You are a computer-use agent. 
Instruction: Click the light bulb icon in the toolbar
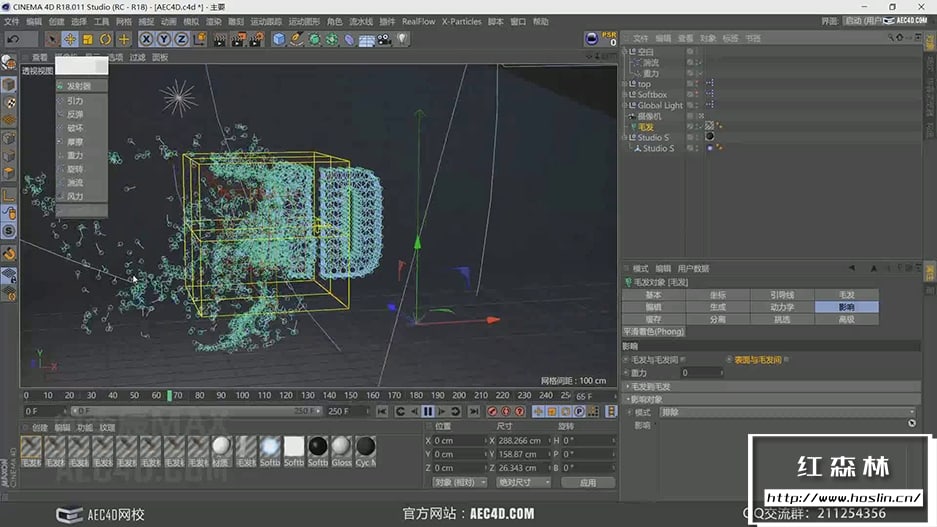[402, 39]
